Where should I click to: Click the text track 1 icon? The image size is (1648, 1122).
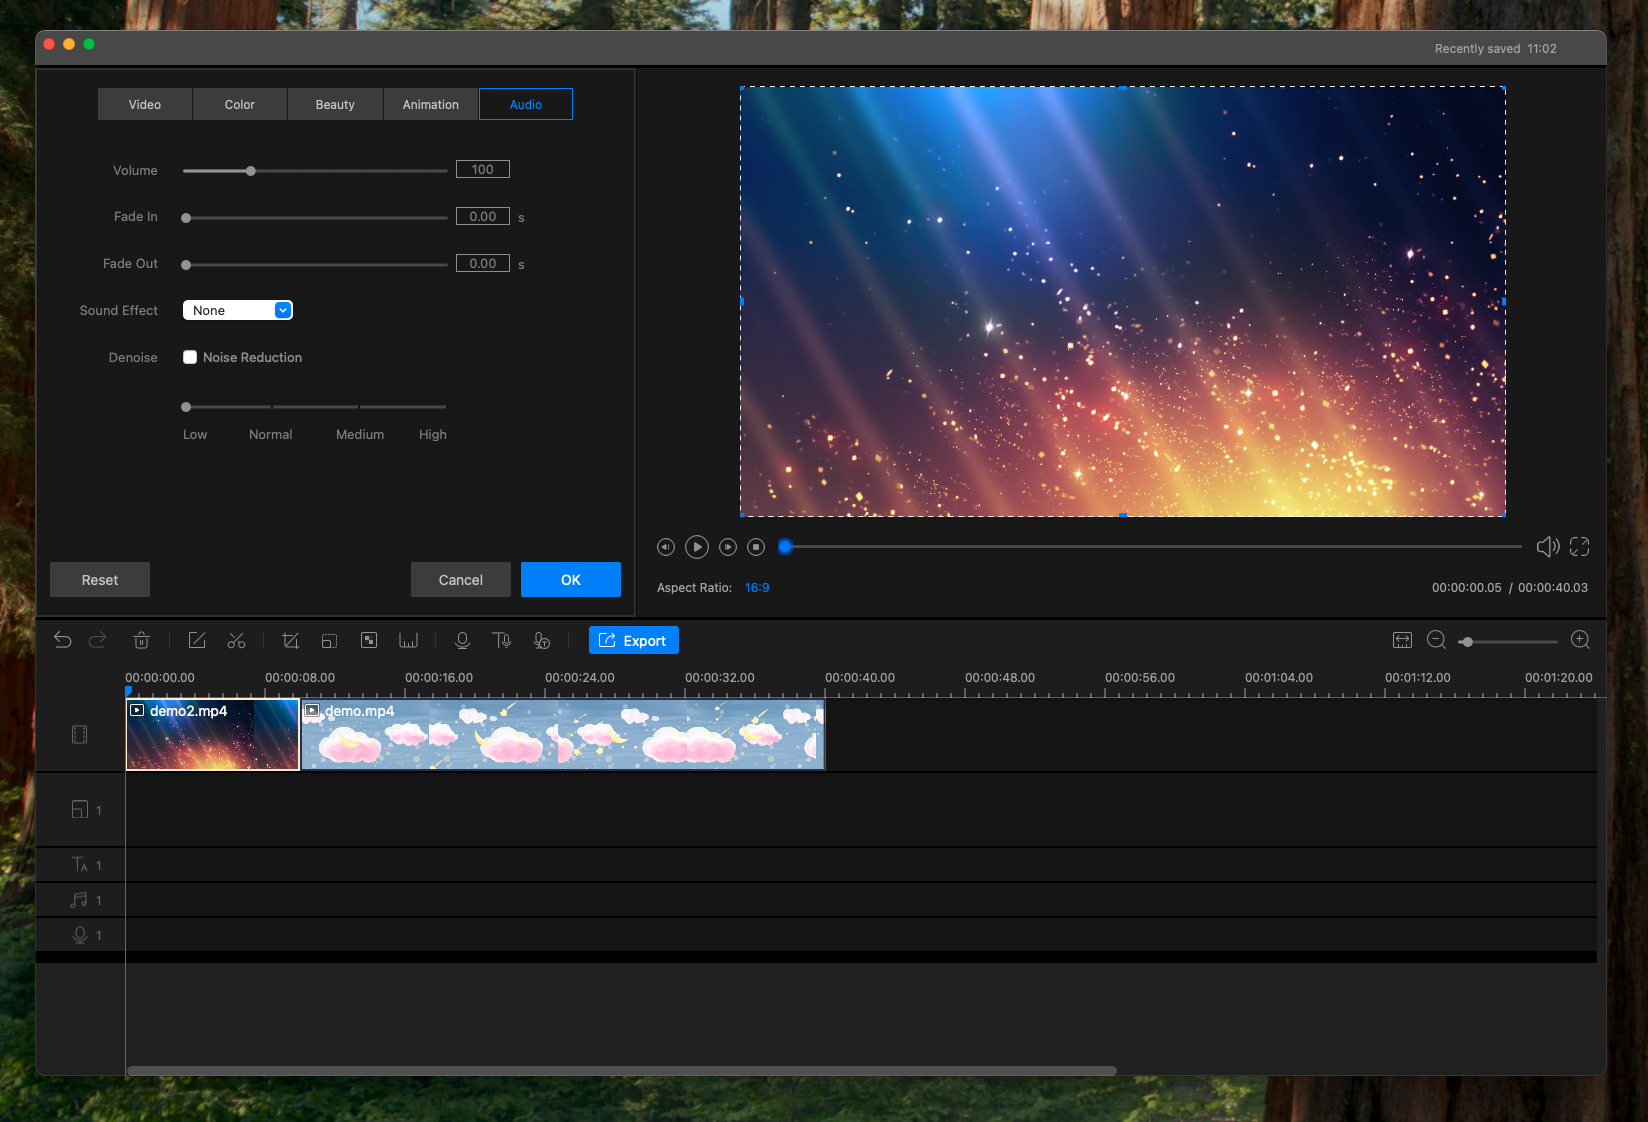pos(80,864)
